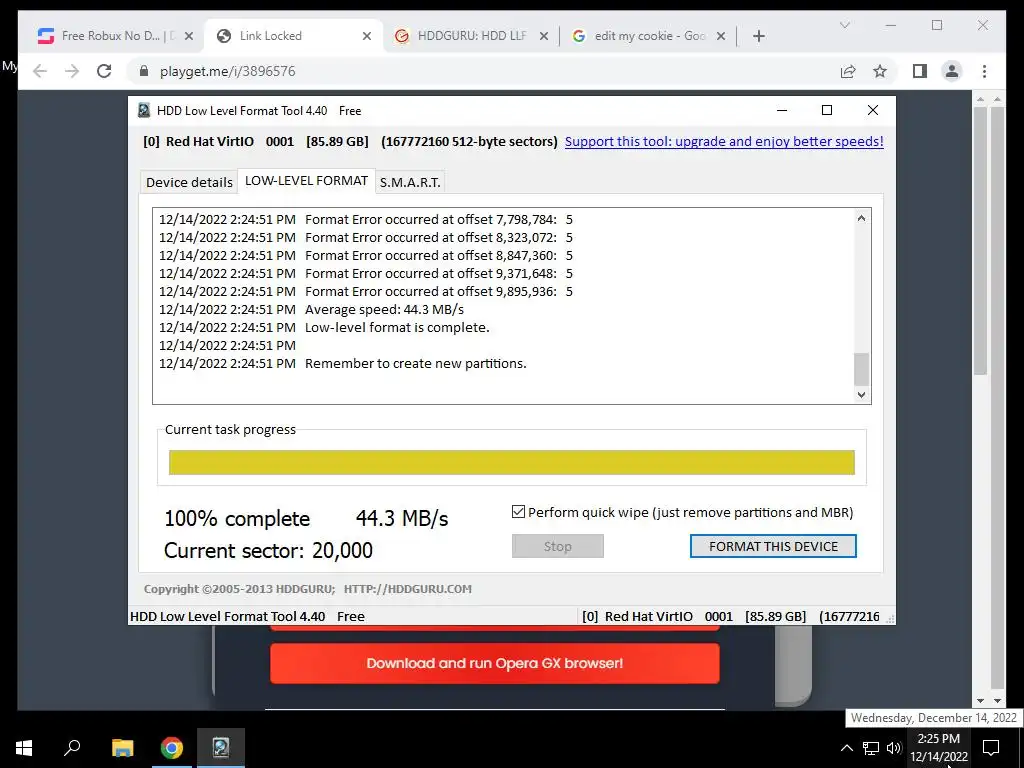
Task: Toggle the Chrome side panel icon
Action: pyautogui.click(x=920, y=71)
